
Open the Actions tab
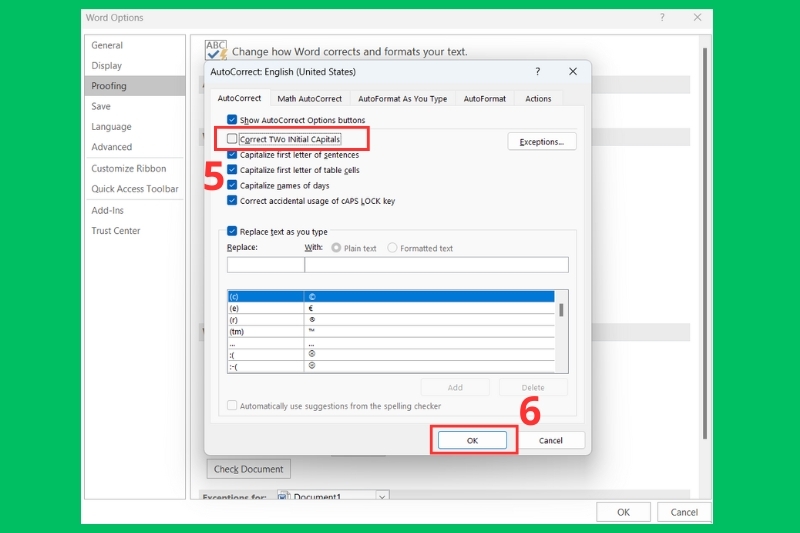click(538, 98)
